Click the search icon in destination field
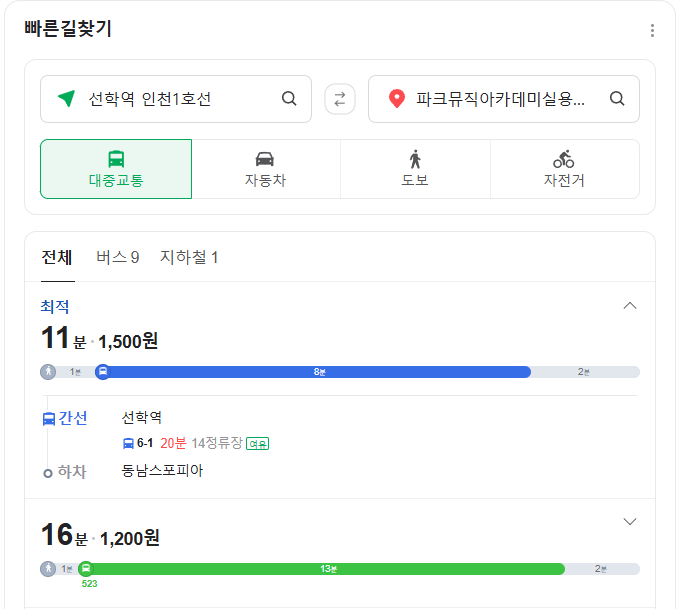Viewport: 677px width, 609px height. 617,98
